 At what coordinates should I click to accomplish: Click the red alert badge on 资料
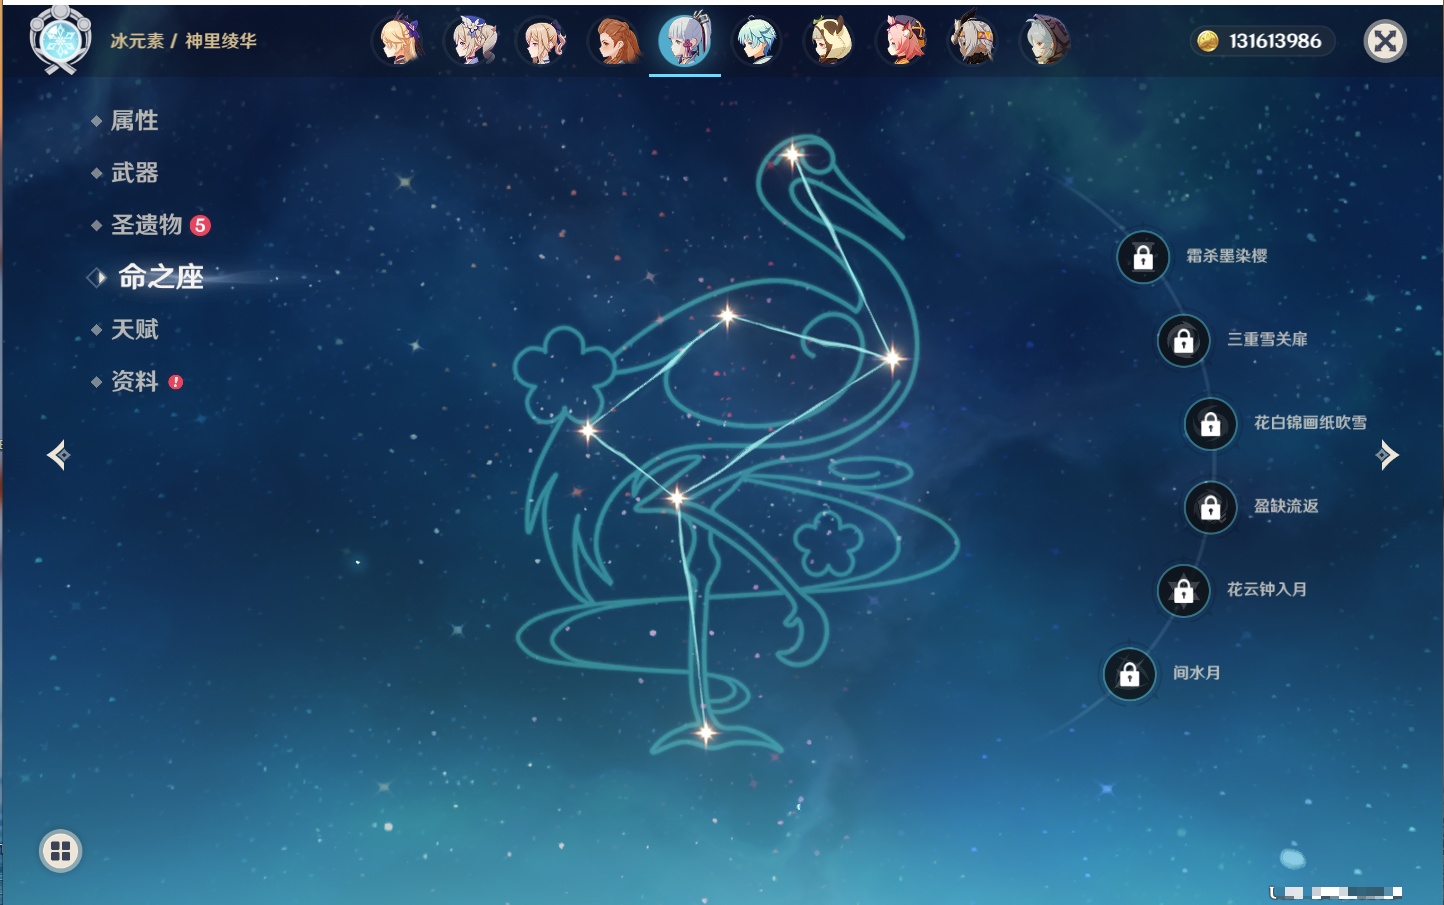coord(176,382)
